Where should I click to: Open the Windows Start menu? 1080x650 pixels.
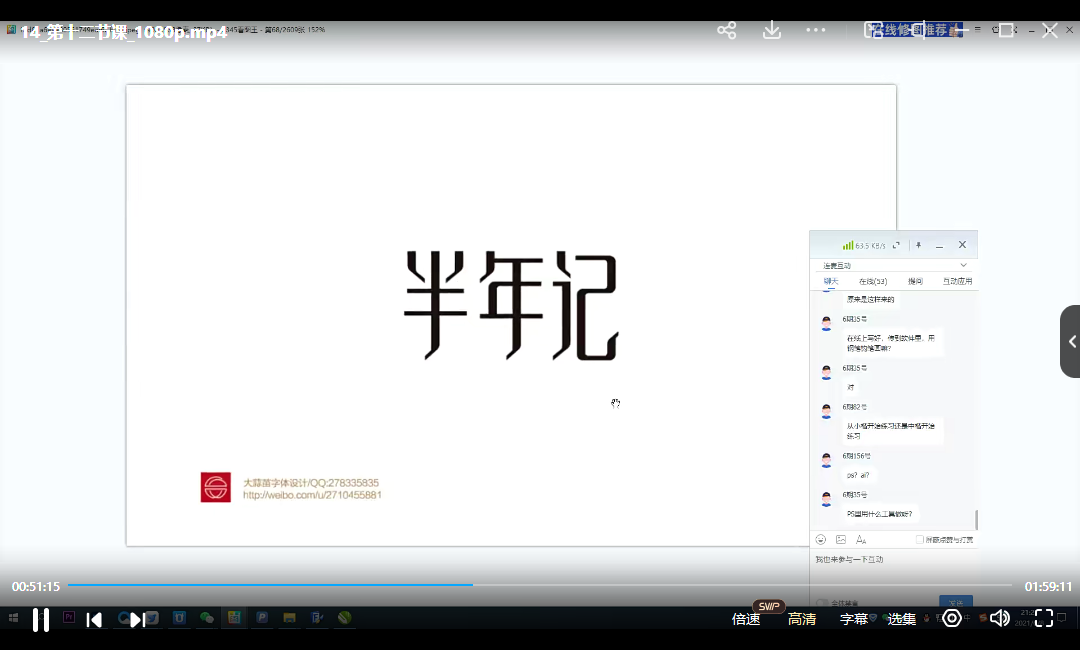point(13,618)
